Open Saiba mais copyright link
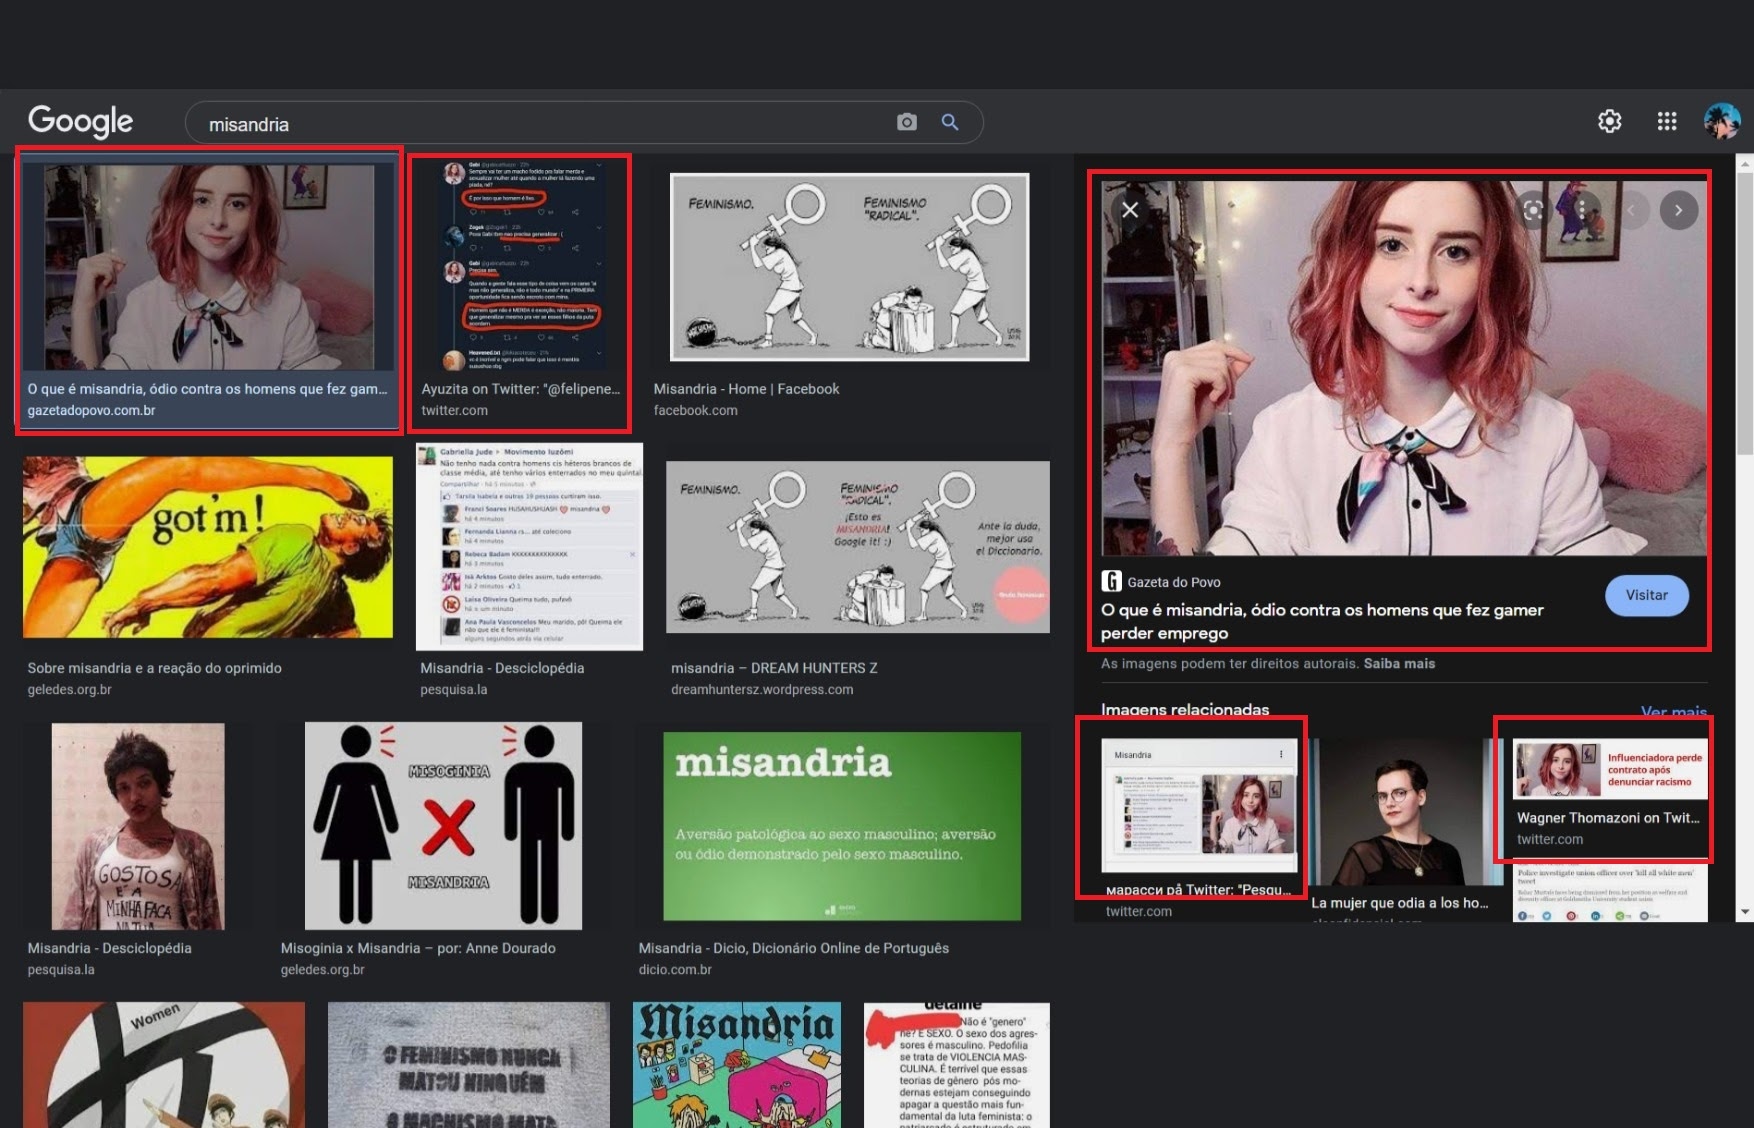This screenshot has height=1128, width=1754. click(x=1399, y=663)
